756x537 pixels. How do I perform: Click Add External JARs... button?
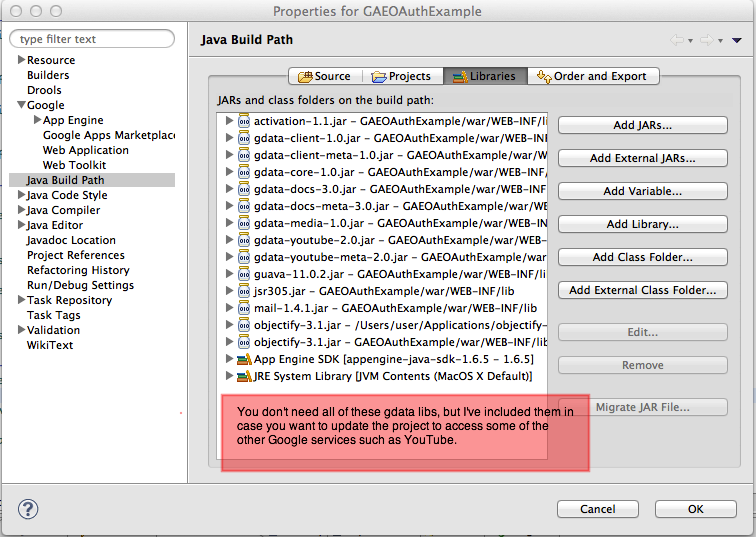[643, 158]
